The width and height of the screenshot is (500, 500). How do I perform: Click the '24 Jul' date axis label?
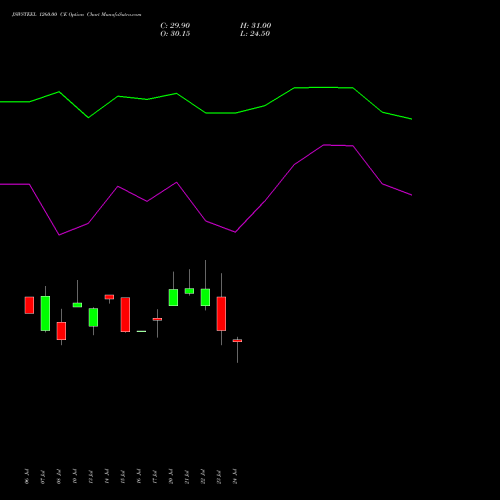(x=235, y=476)
